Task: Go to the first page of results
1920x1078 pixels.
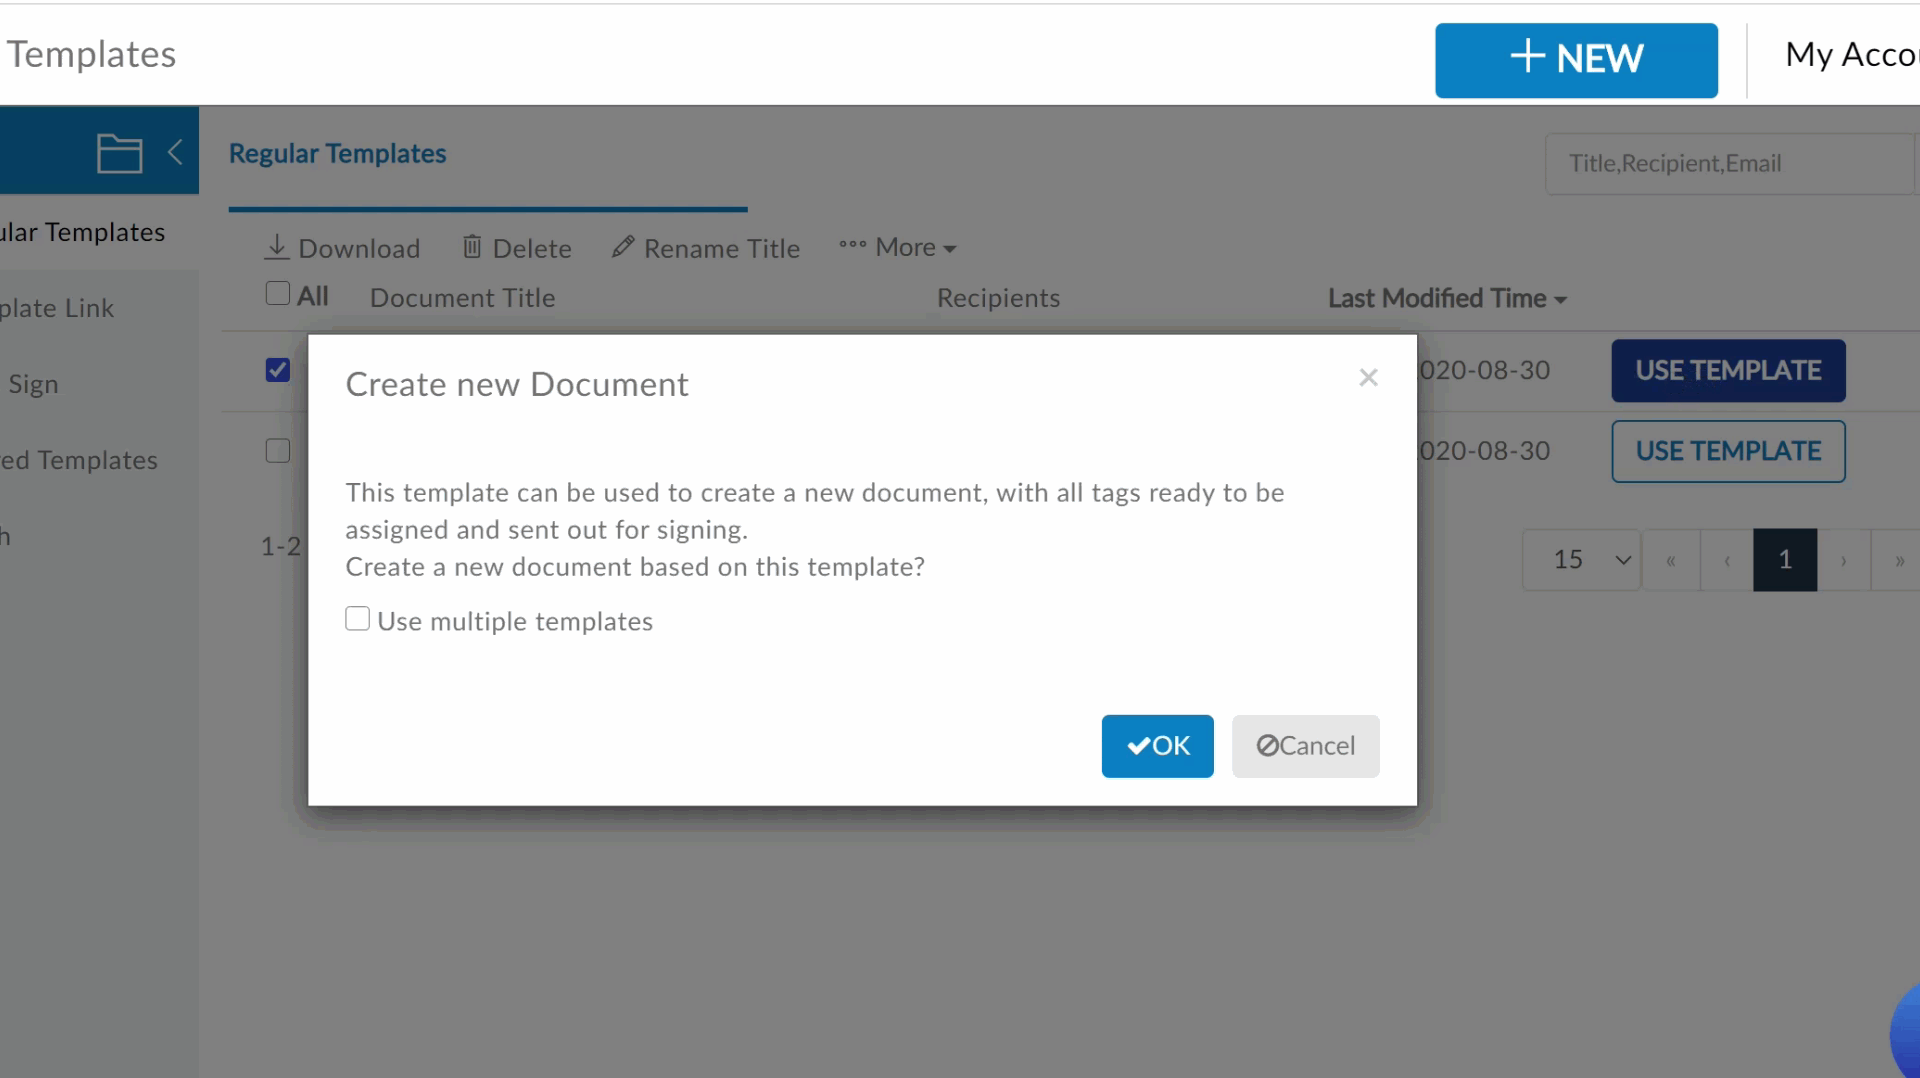Action: 1670,561
